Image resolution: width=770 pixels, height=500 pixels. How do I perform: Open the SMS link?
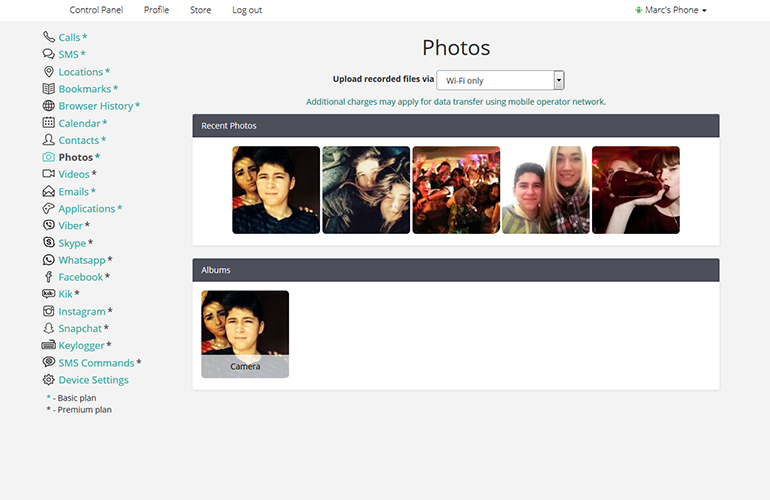pos(69,55)
